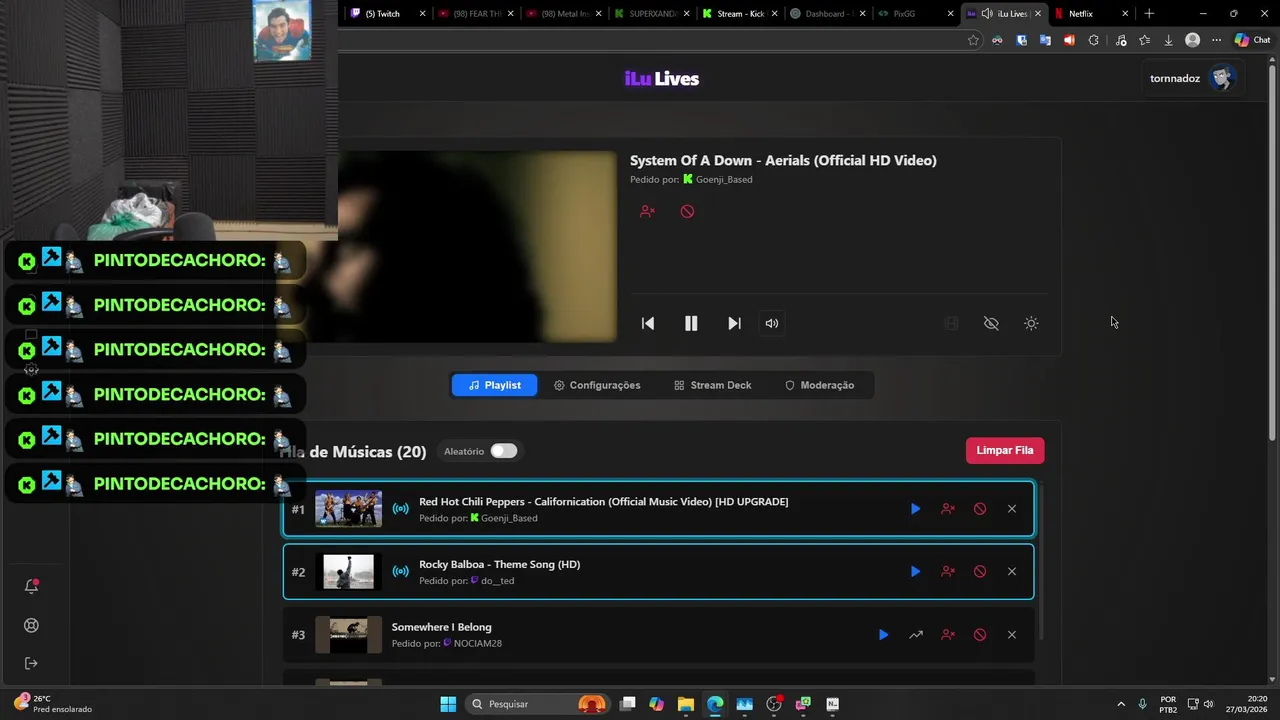Switch to the Stream Deck tab
1280x720 pixels.
[x=712, y=385]
